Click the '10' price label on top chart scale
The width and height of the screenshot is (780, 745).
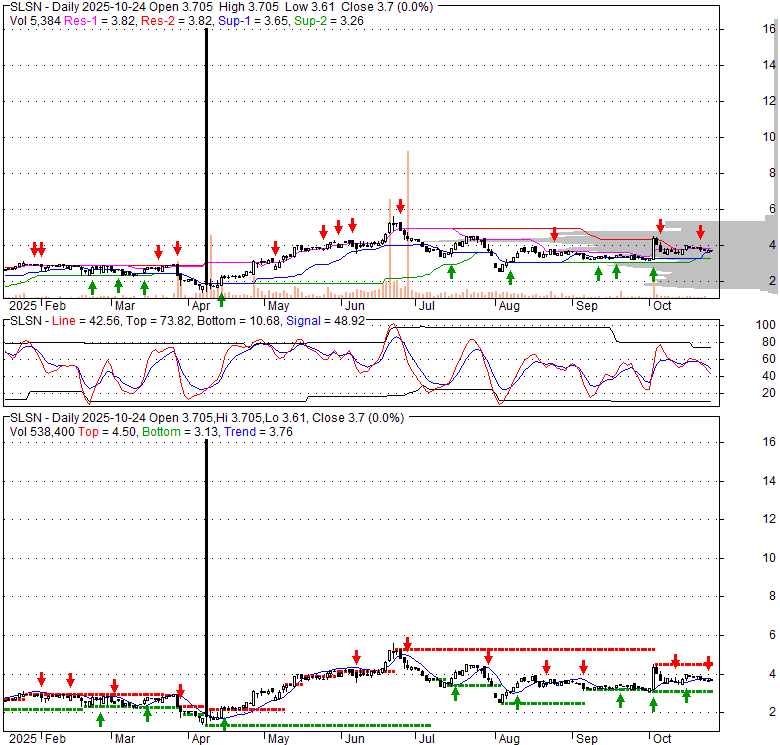769,137
